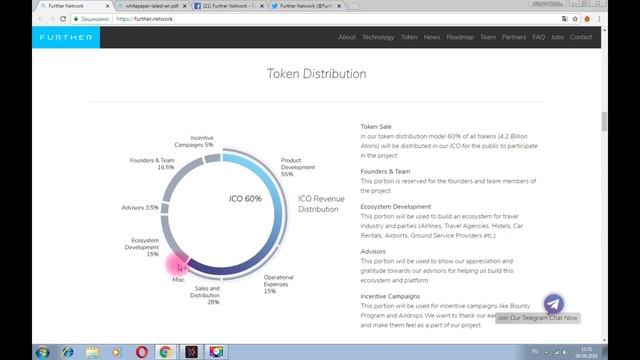Open the dark square app in taskbar
The height and width of the screenshot is (360, 640).
coord(191,352)
